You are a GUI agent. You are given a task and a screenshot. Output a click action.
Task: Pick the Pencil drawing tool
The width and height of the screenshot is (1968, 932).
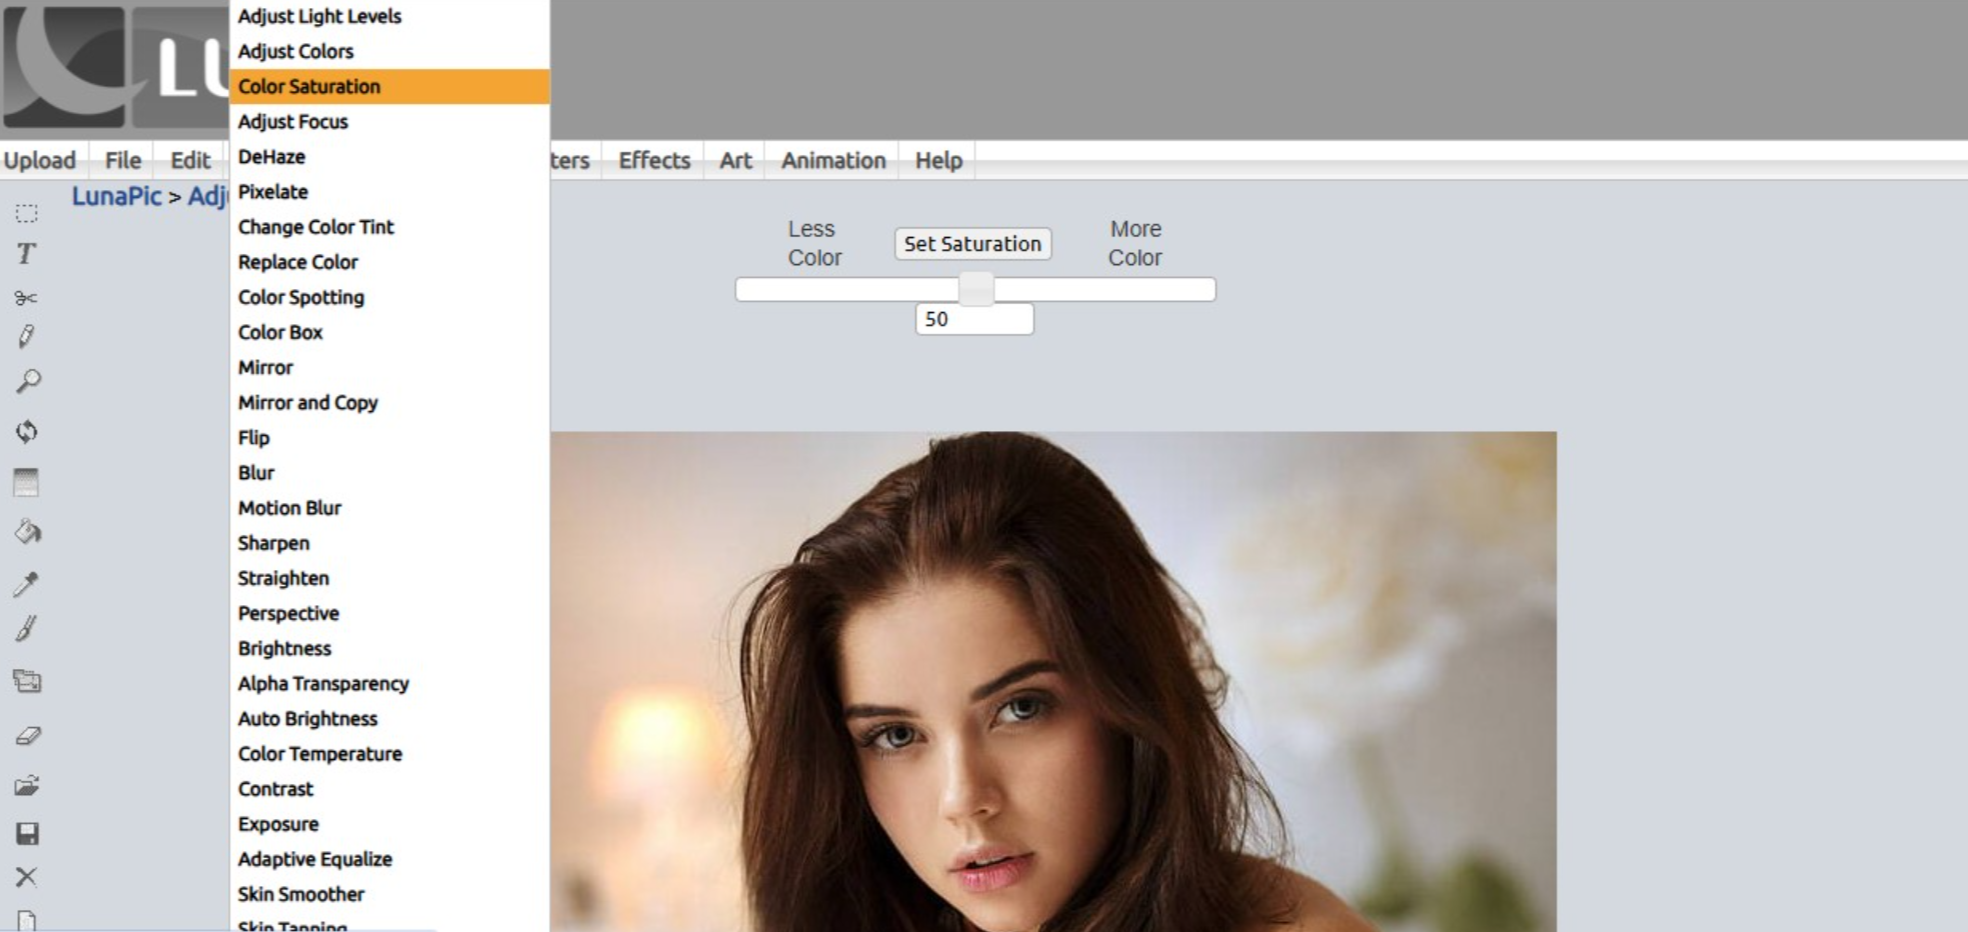coord(27,335)
